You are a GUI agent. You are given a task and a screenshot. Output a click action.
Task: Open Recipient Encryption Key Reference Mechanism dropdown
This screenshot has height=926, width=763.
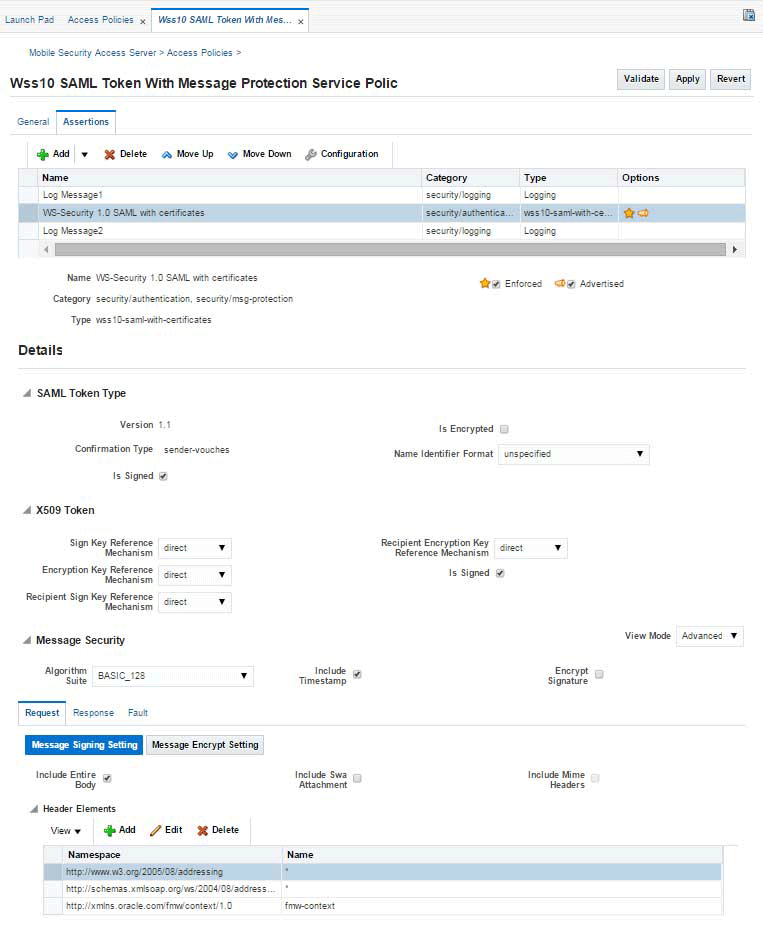point(530,548)
